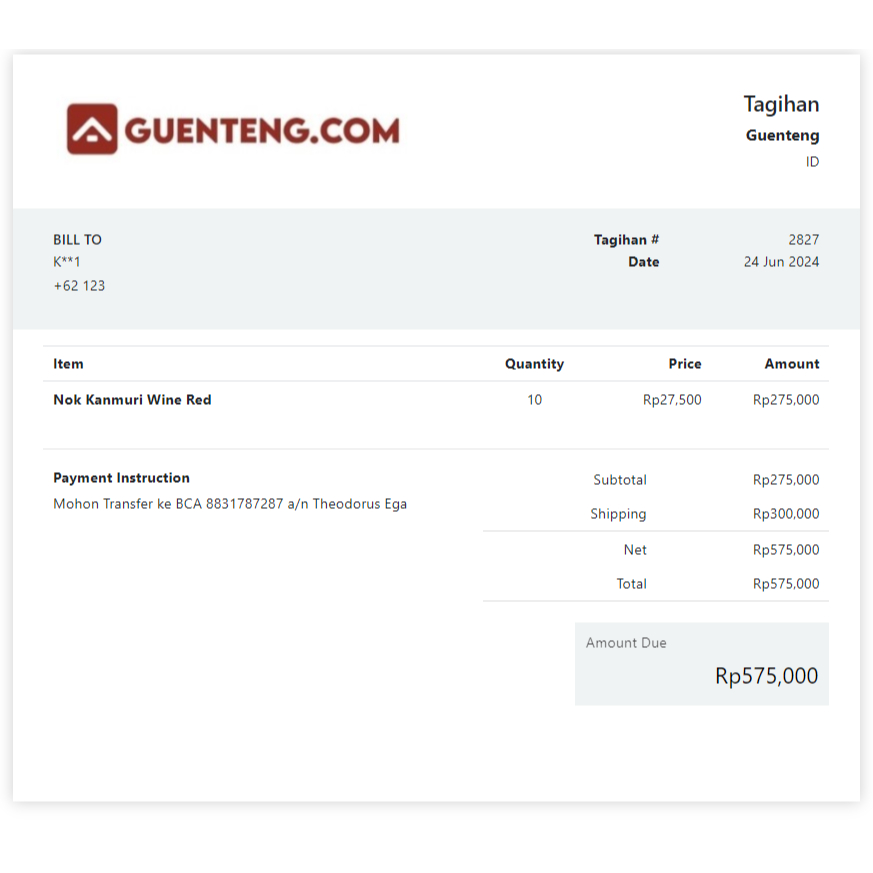Click the Item column header
Screen dimensions: 873x873
tap(68, 364)
